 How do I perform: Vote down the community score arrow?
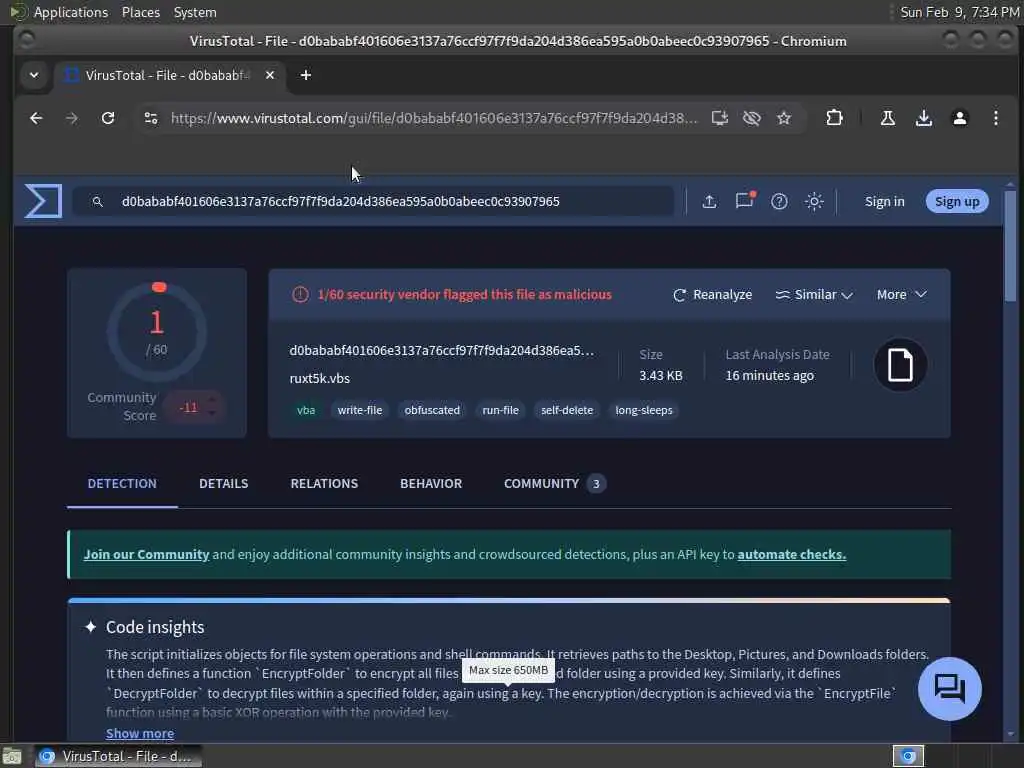(212, 414)
